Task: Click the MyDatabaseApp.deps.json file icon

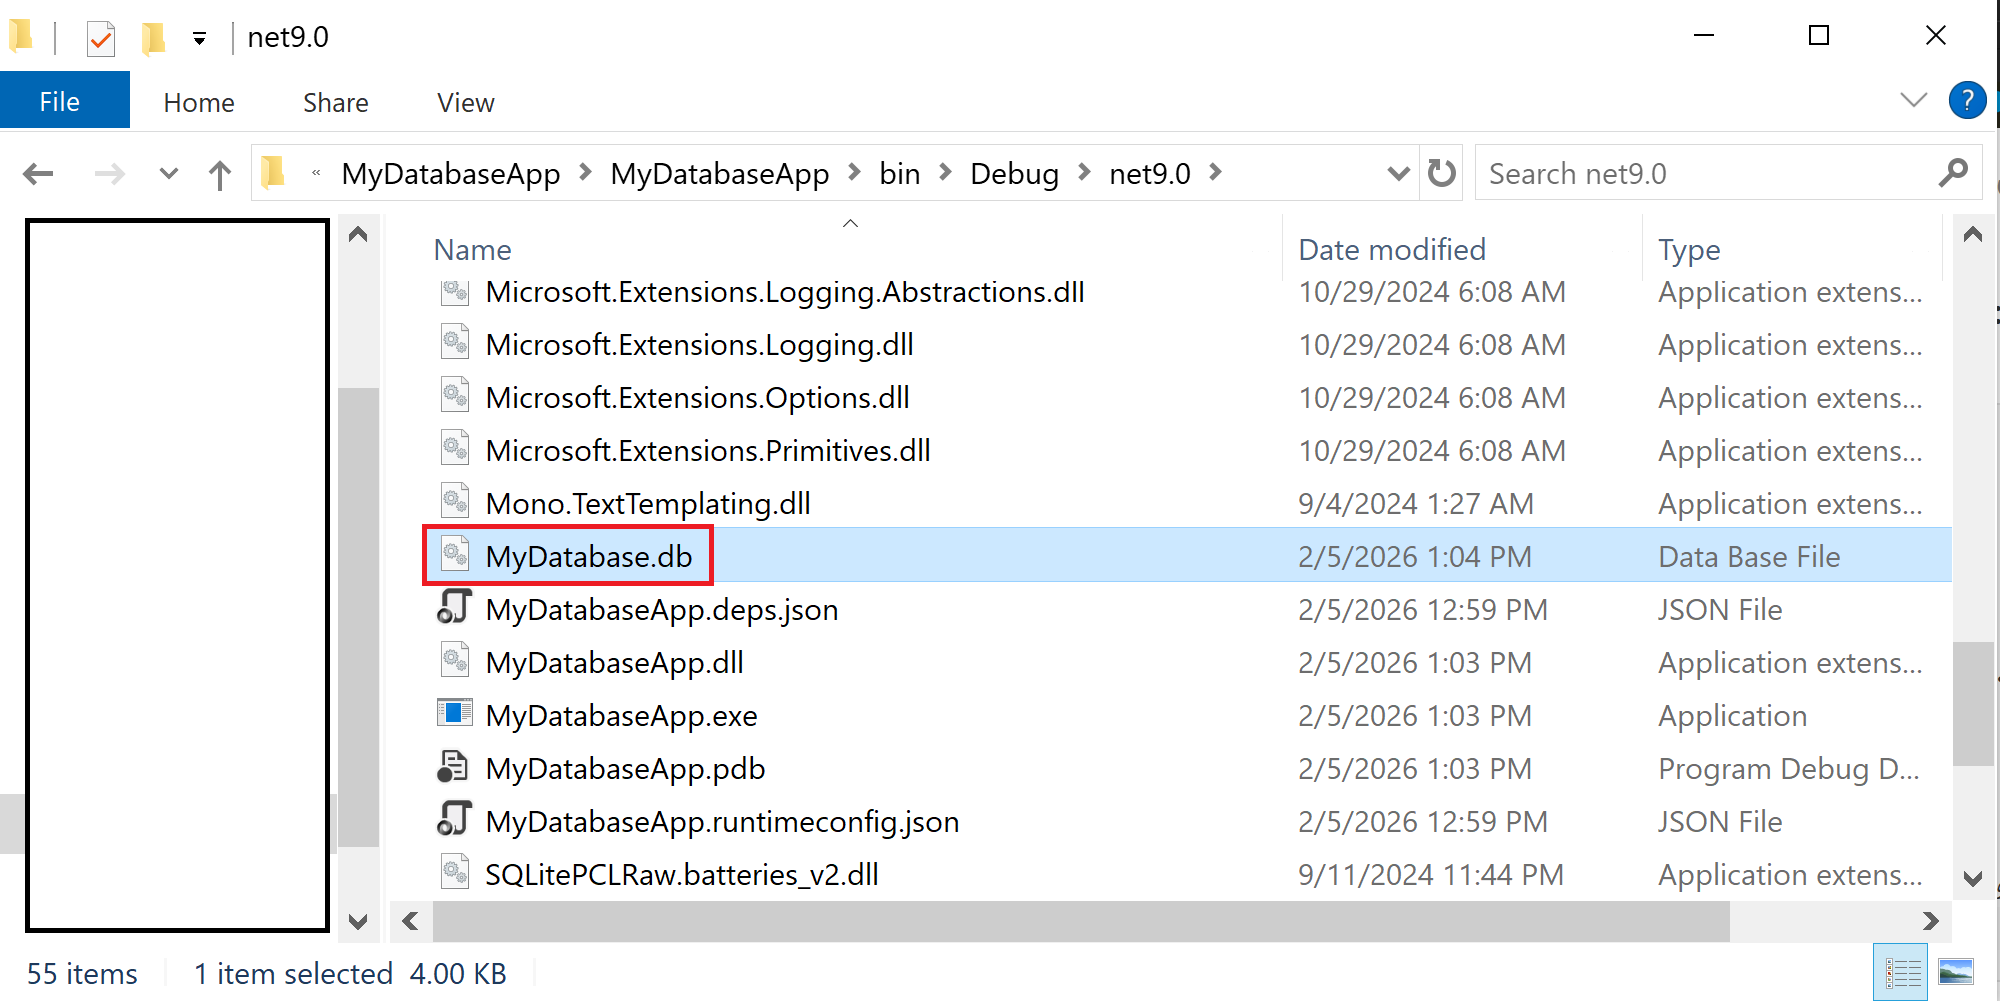Action: 454,608
